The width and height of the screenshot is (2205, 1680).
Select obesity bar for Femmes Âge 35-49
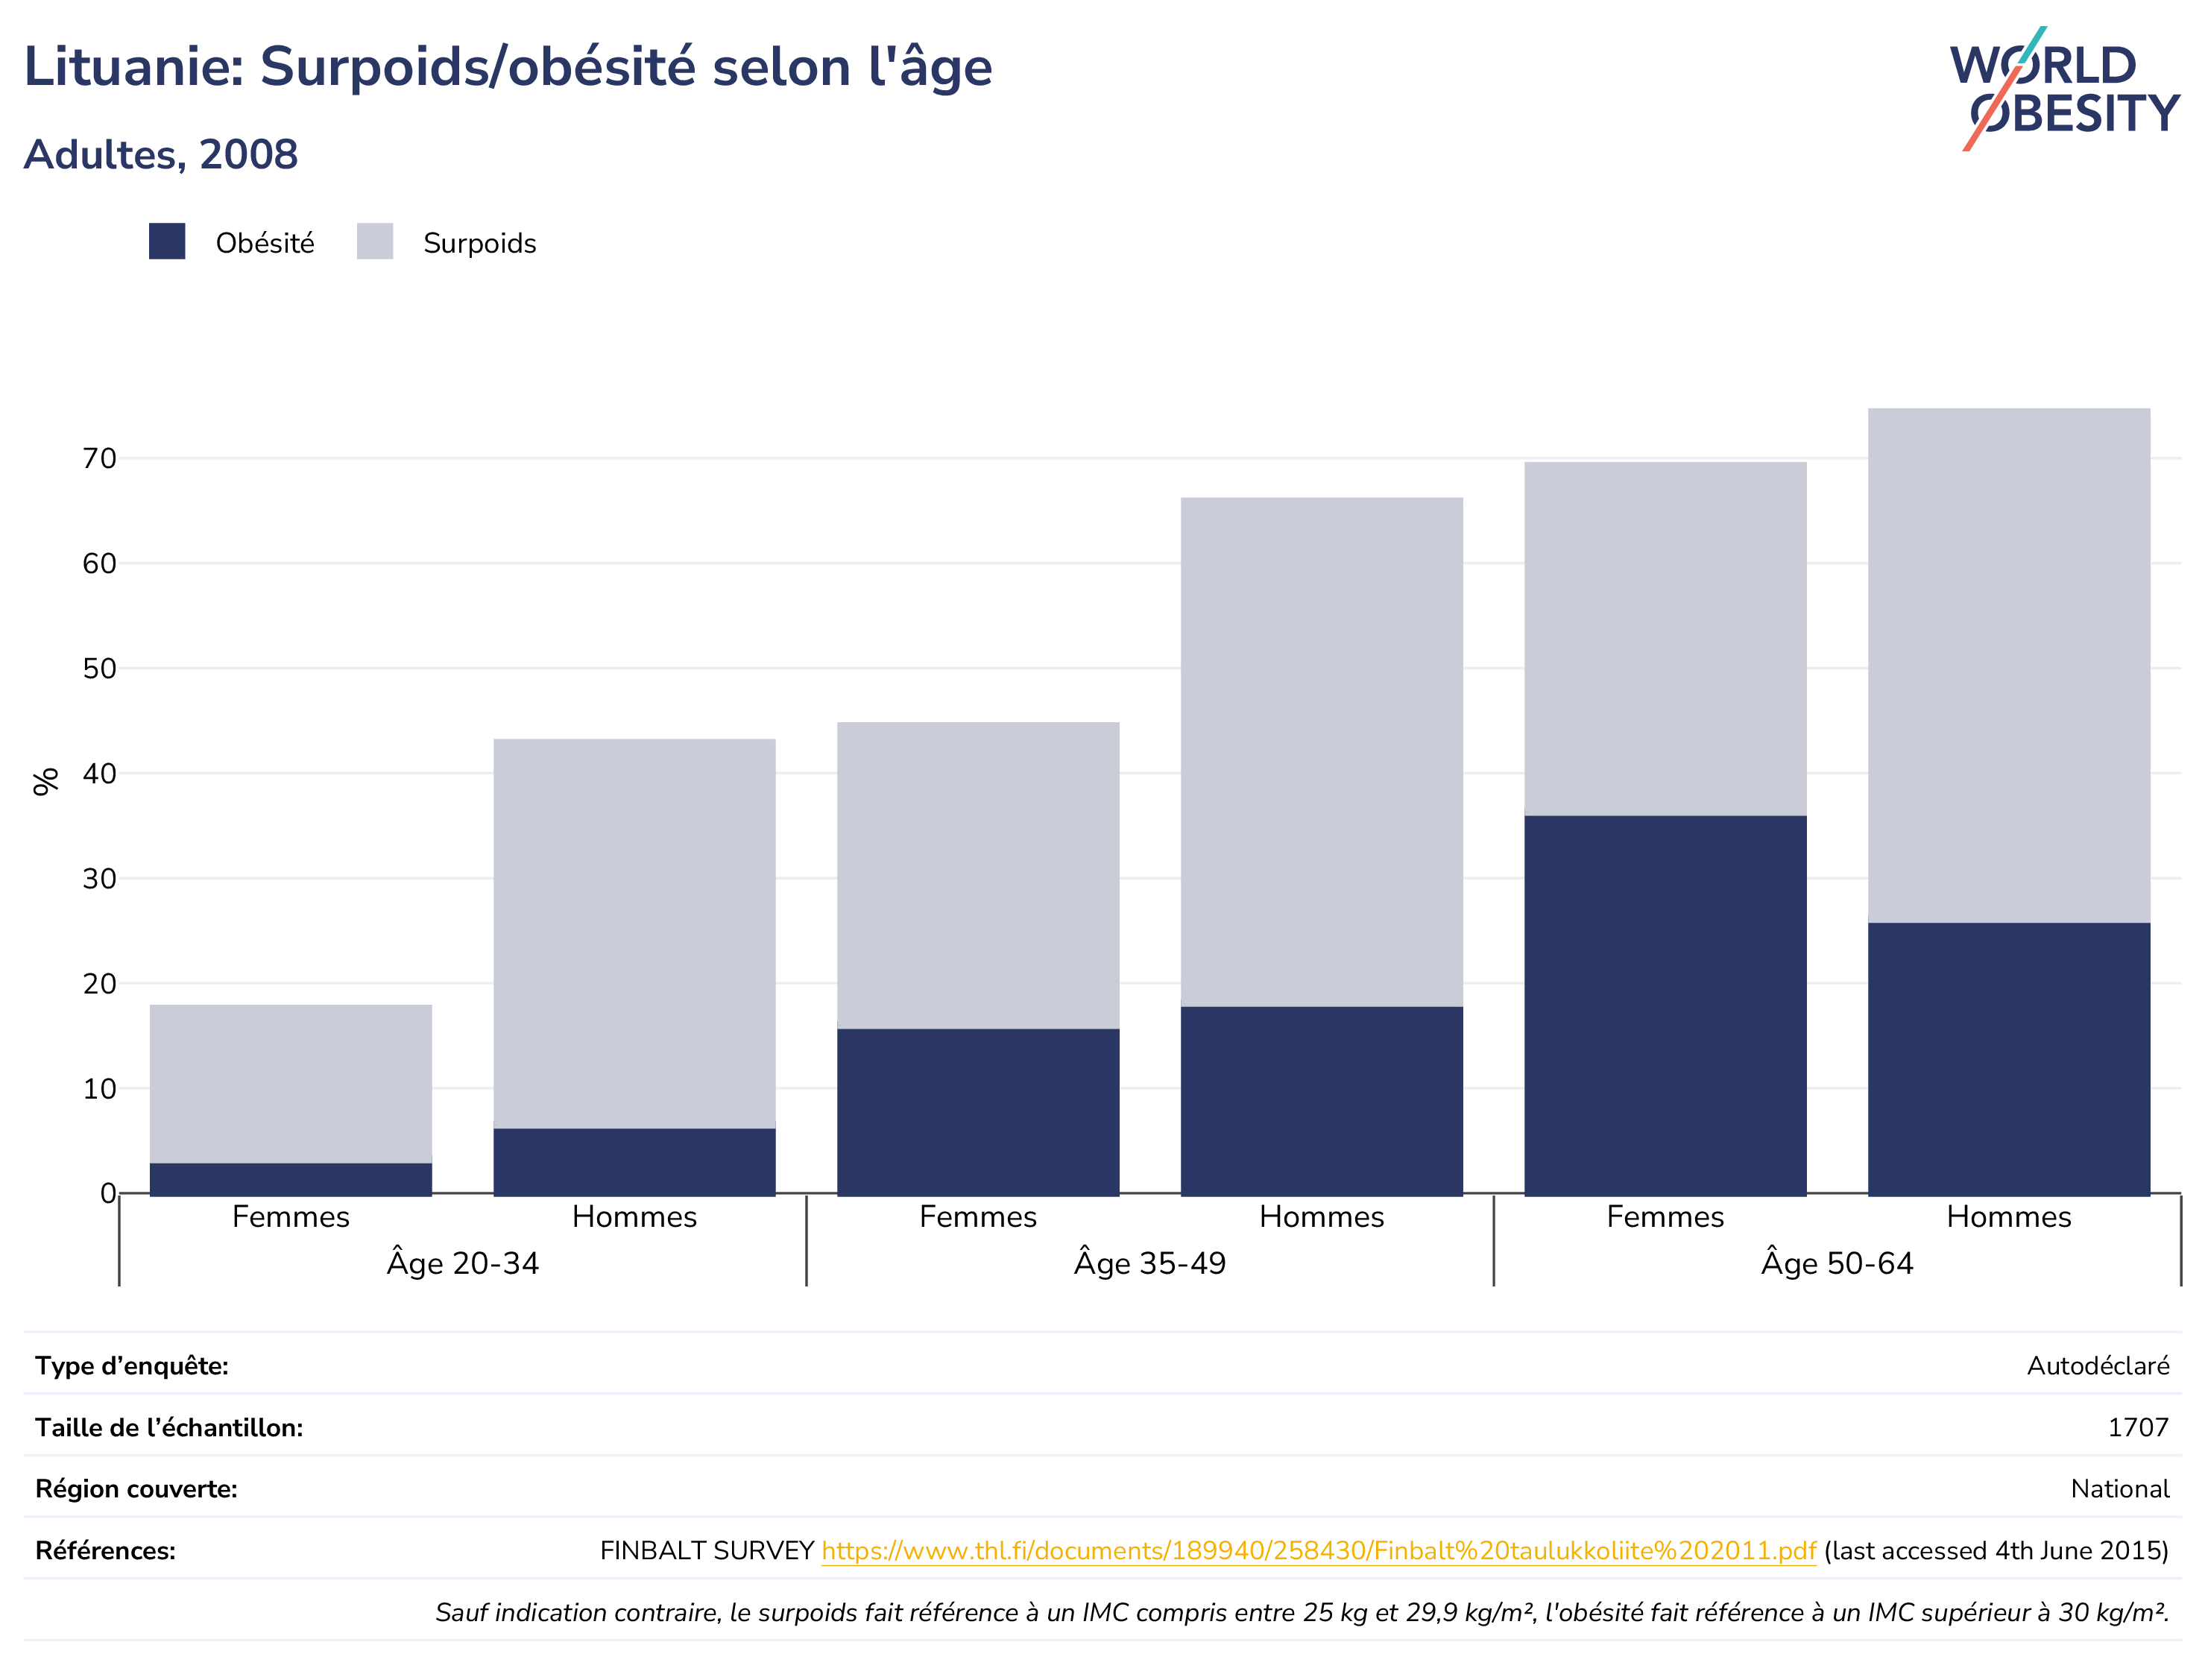978,1112
